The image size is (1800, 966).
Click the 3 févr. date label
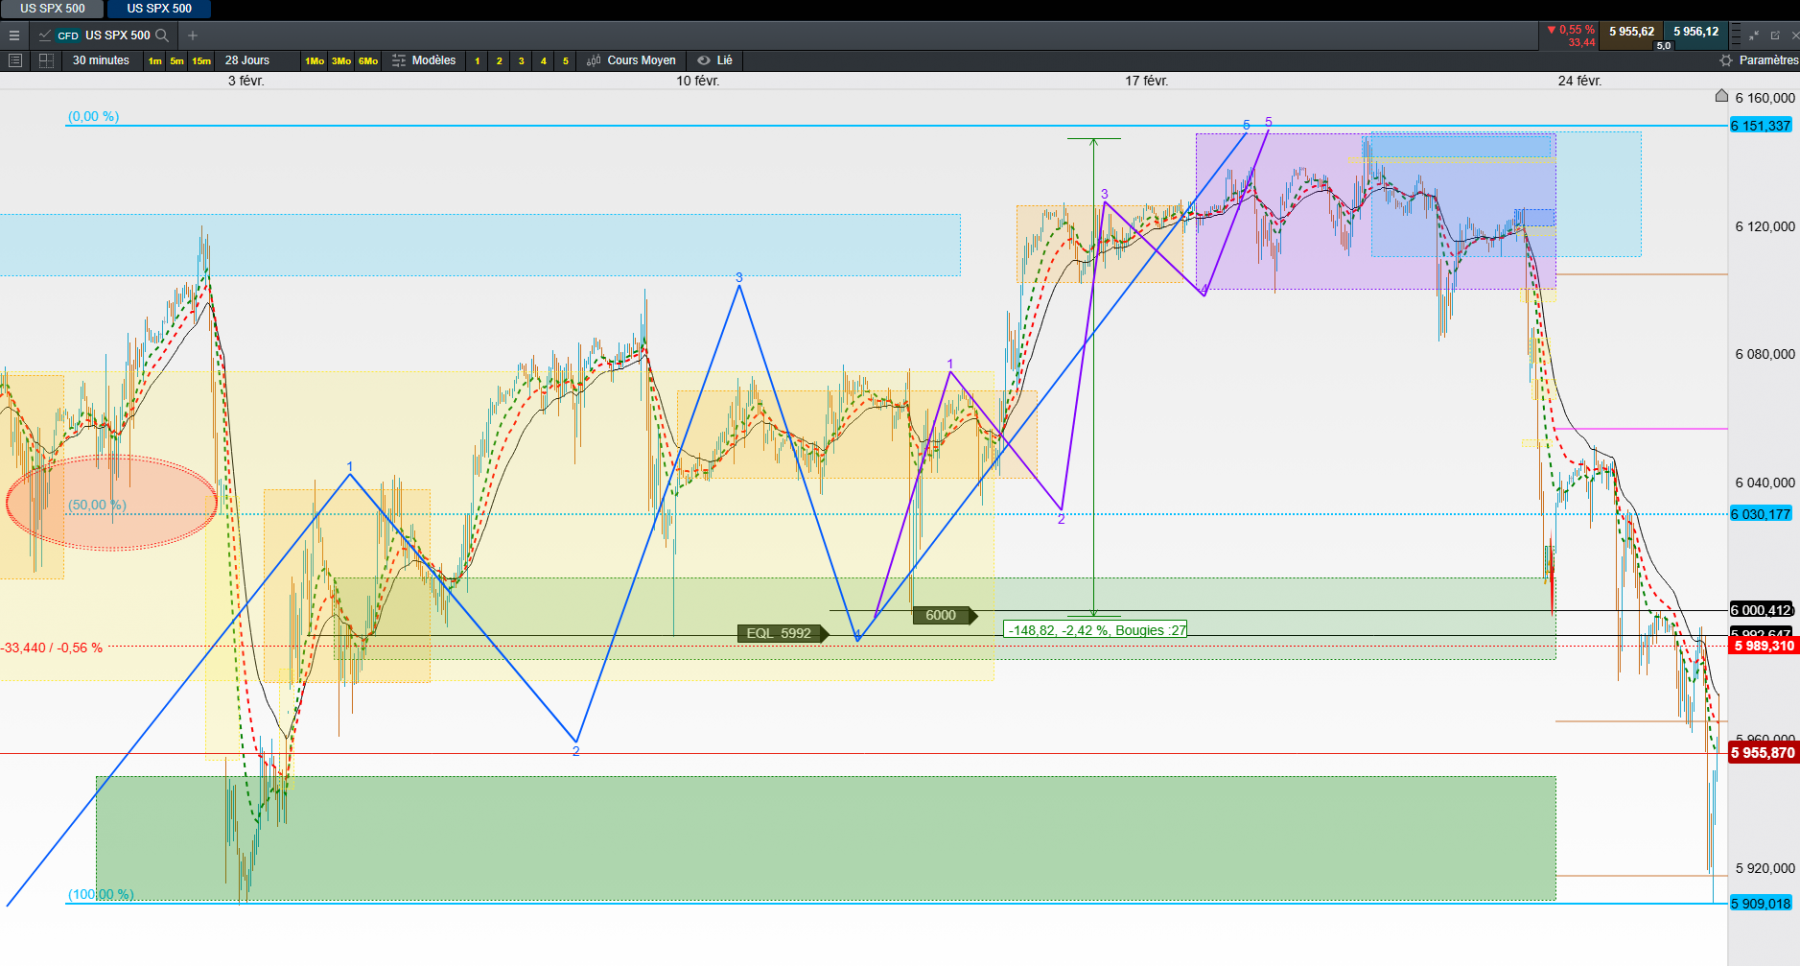click(246, 81)
